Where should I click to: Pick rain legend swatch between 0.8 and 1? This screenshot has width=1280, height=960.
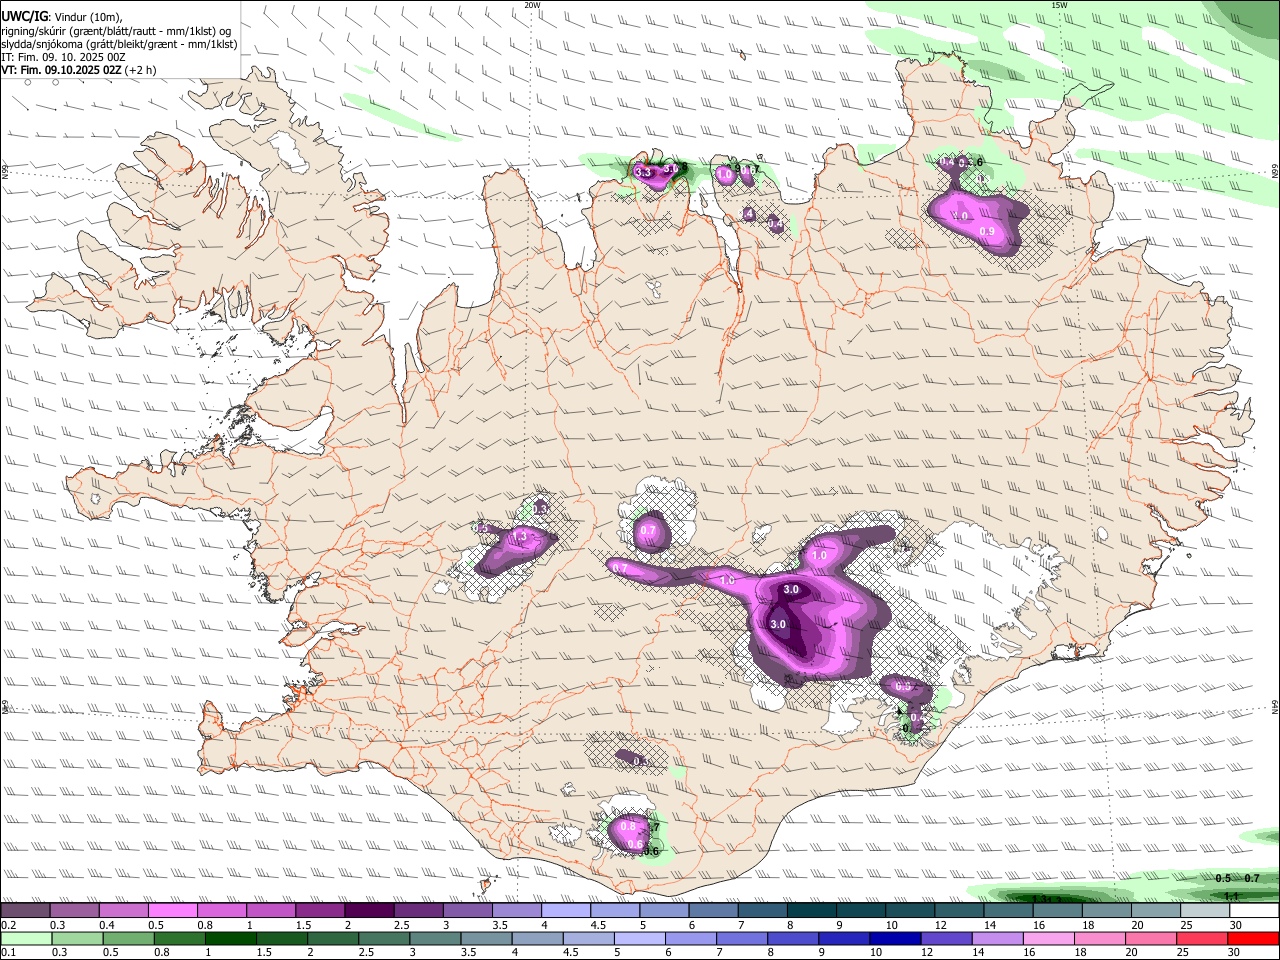(180, 939)
